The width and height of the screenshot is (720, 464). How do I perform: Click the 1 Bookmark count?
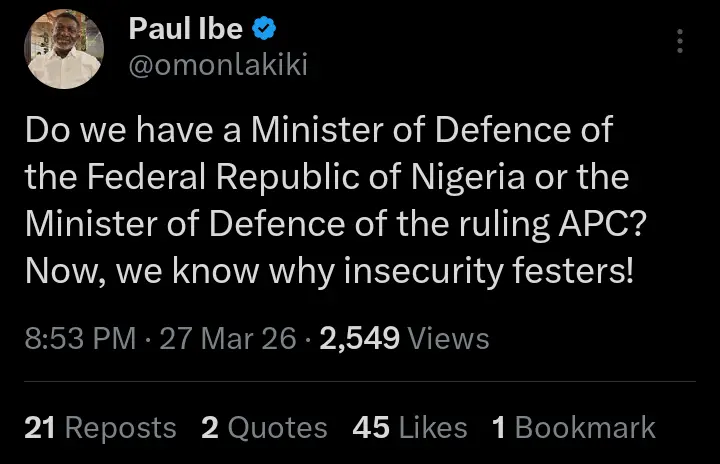[x=574, y=428]
